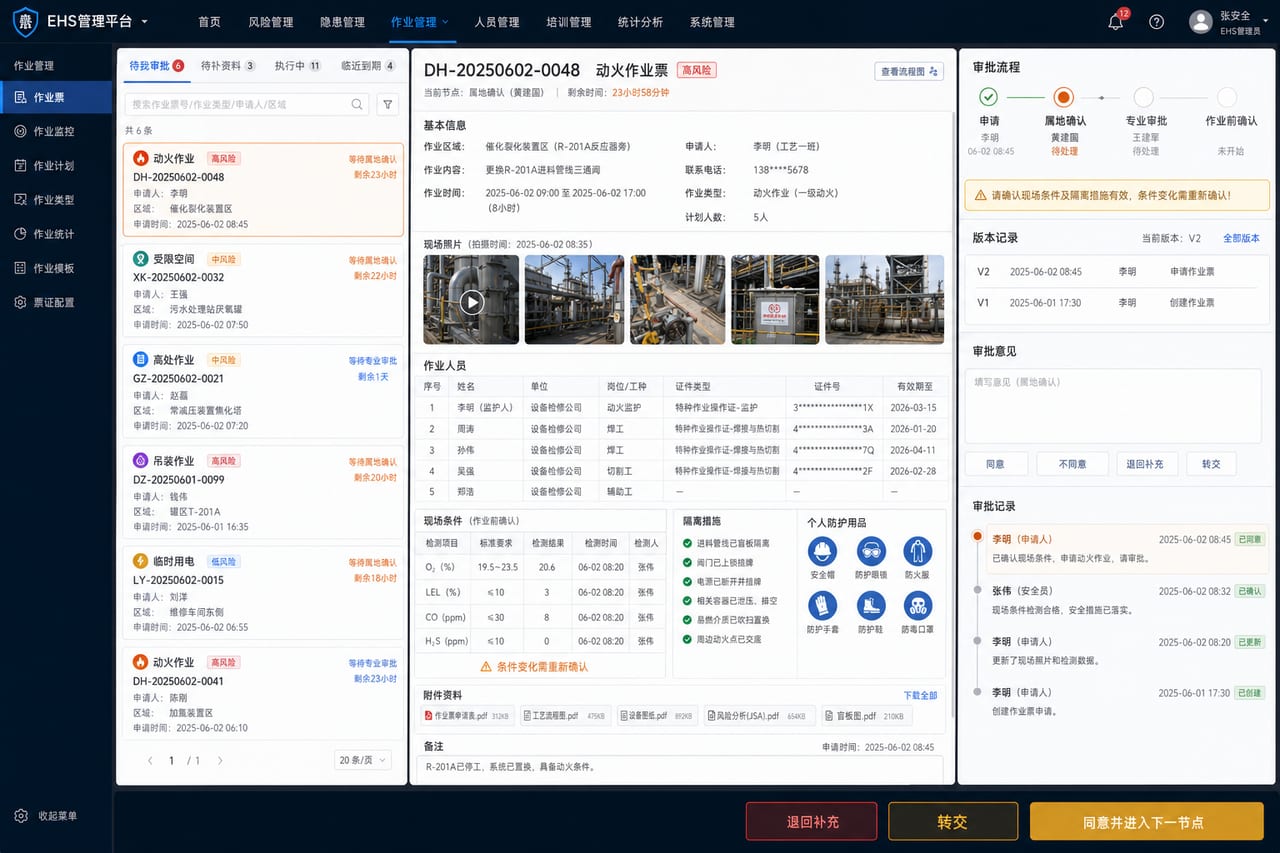Viewport: 1280px width, 853px height.
Task: Open 工艺流程图.pdf attachment
Action: tap(565, 716)
